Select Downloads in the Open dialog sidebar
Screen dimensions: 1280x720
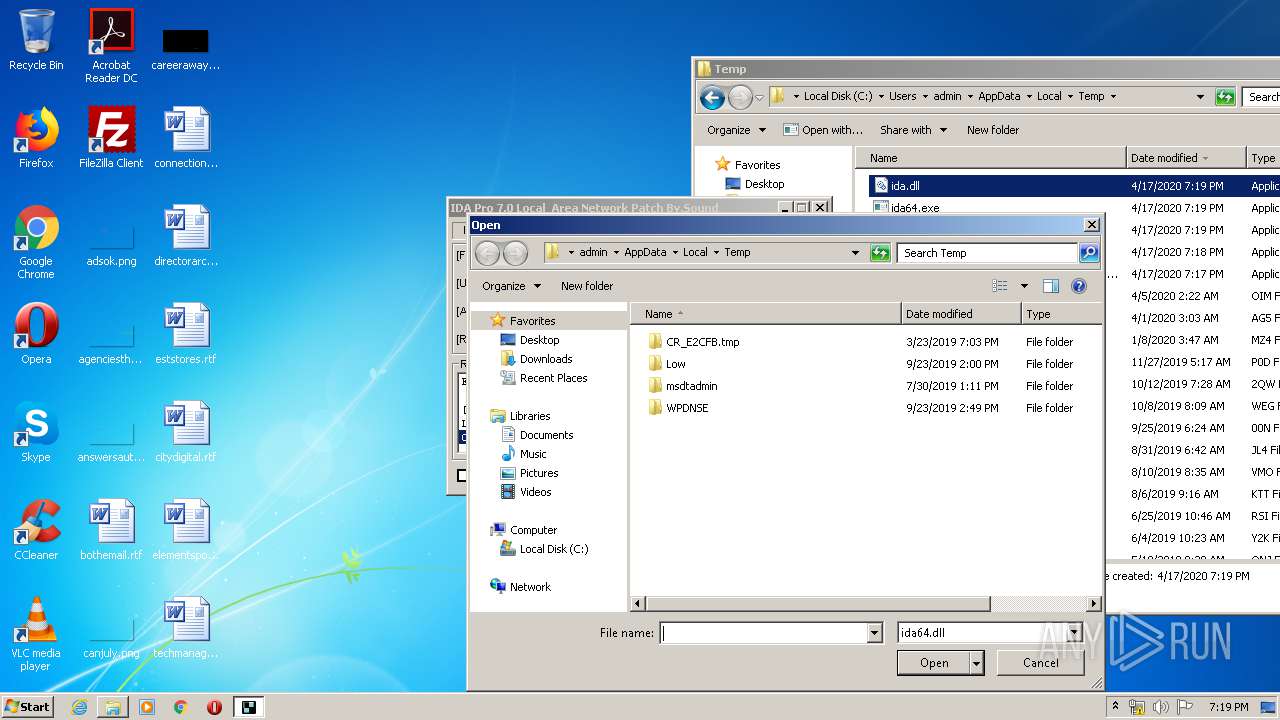(546, 359)
